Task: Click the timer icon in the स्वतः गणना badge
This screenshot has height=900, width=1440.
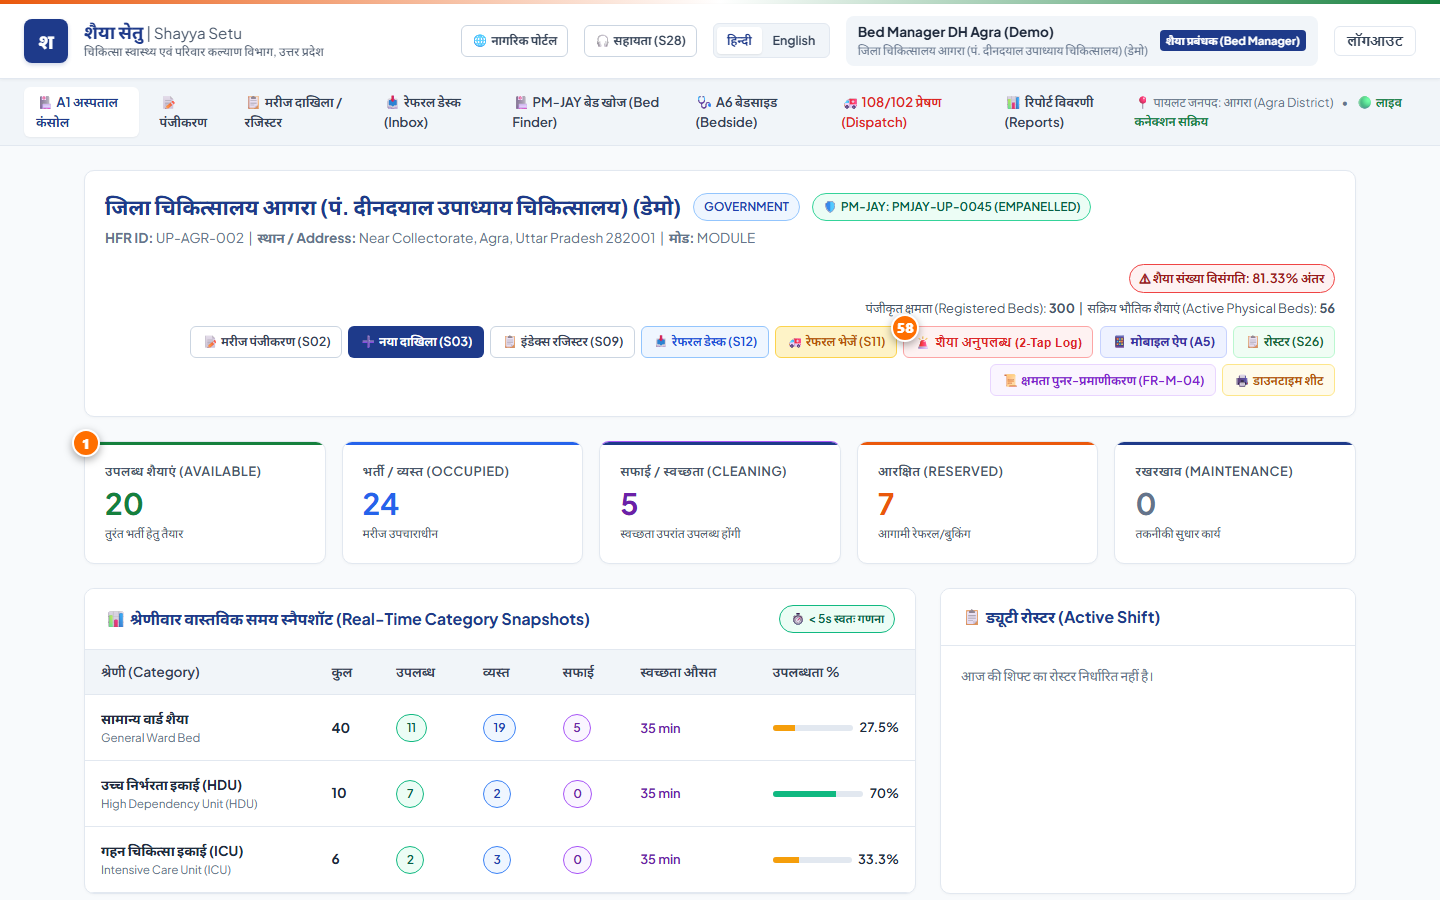Action: coord(798,619)
